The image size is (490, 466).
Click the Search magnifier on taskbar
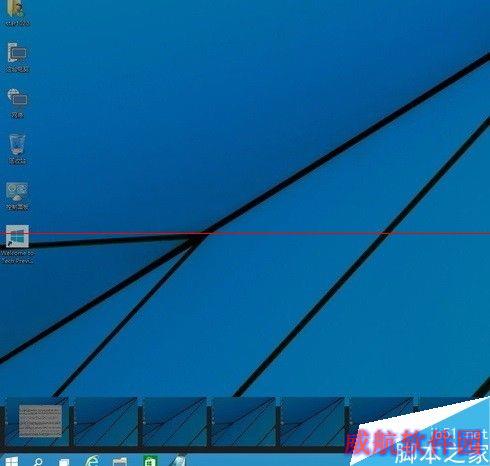(39, 462)
